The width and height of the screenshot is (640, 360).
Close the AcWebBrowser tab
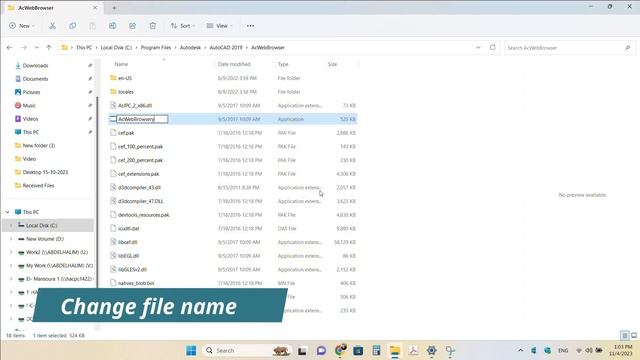95,8
